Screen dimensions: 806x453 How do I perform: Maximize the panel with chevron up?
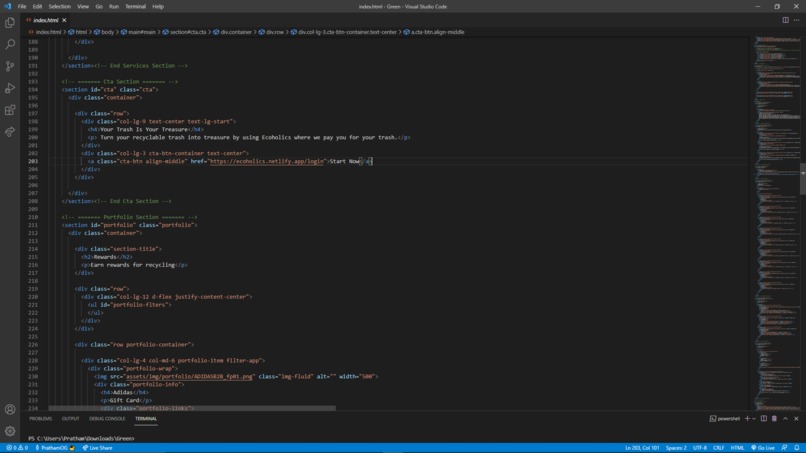coord(785,419)
